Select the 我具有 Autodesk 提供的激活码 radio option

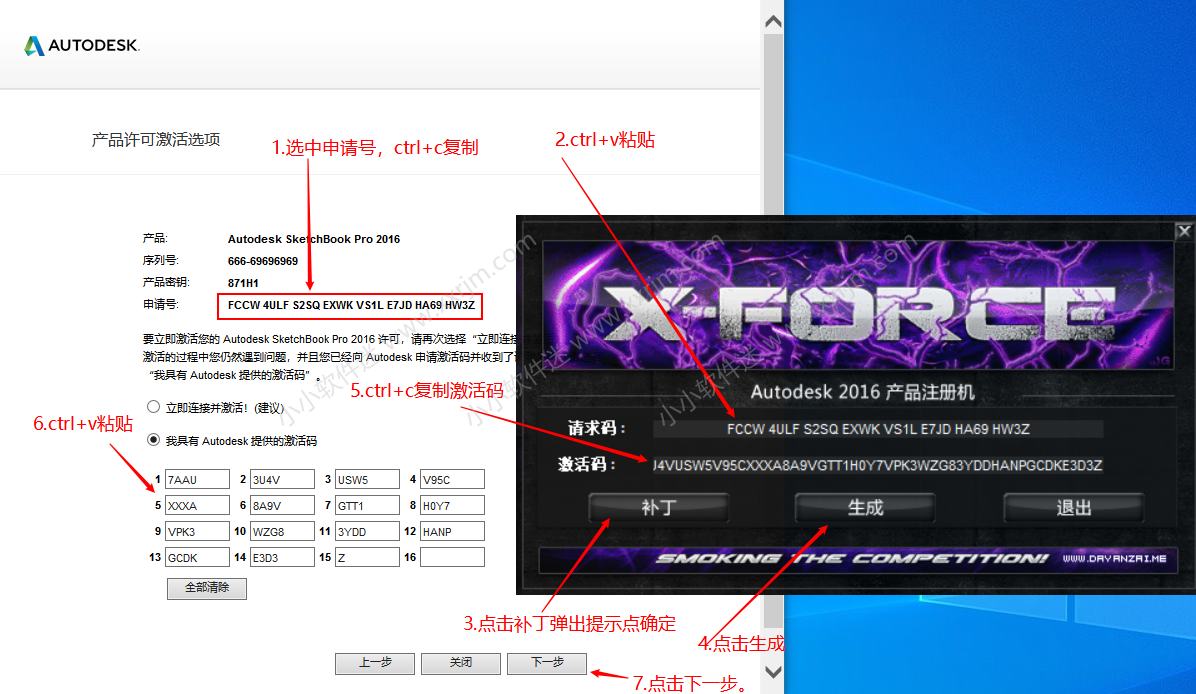point(153,439)
